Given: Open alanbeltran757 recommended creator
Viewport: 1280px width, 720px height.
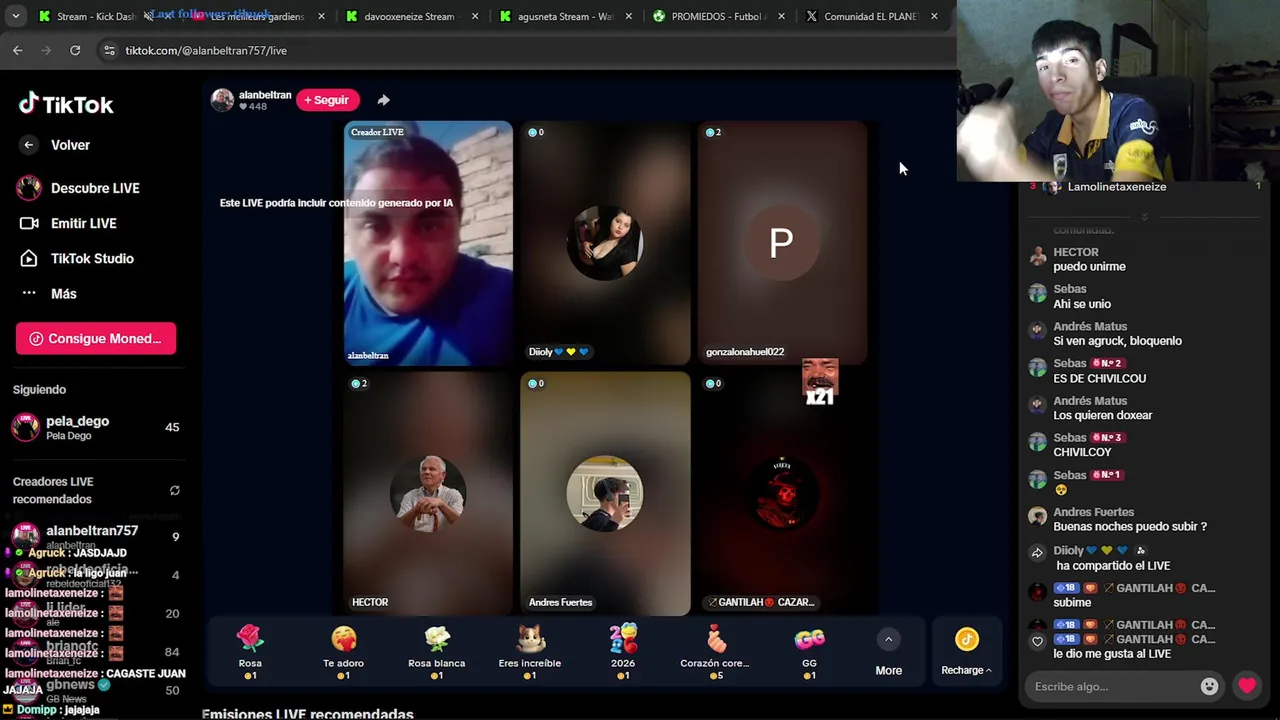Looking at the screenshot, I should [x=95, y=536].
